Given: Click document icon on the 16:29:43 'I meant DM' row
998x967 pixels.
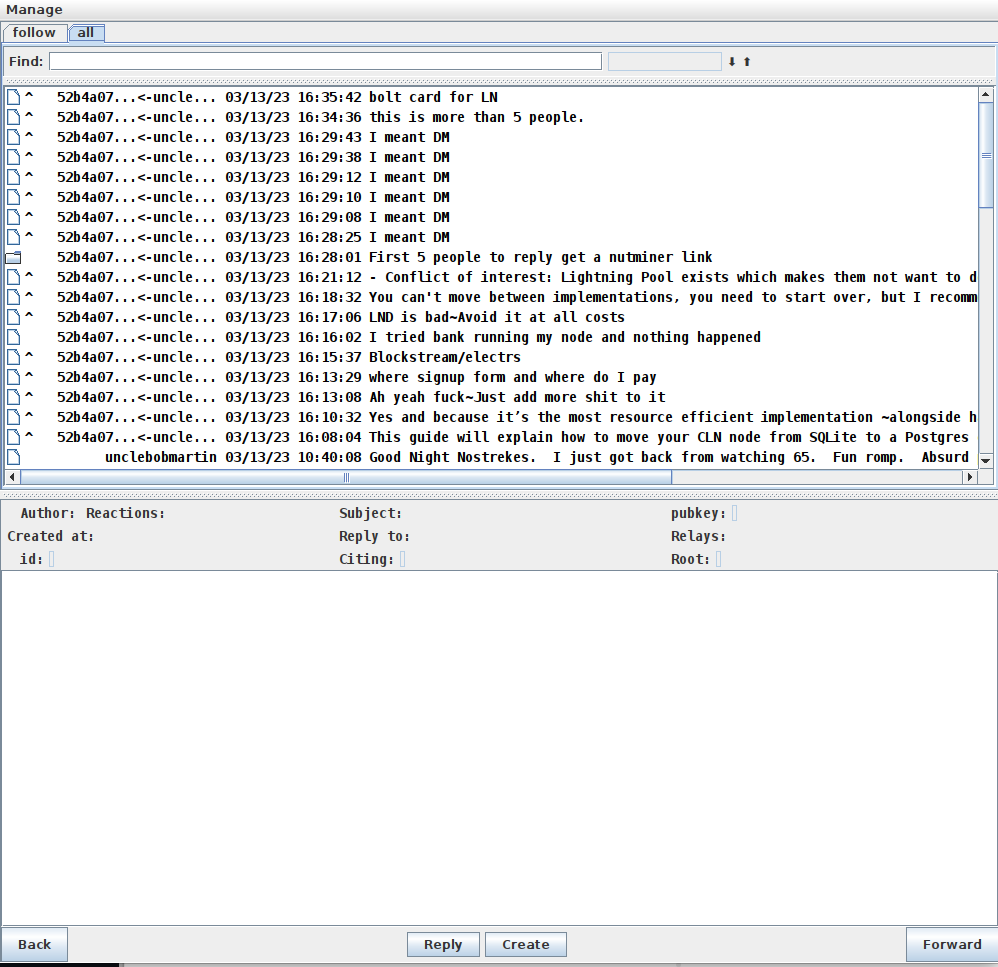Looking at the screenshot, I should (x=13, y=137).
